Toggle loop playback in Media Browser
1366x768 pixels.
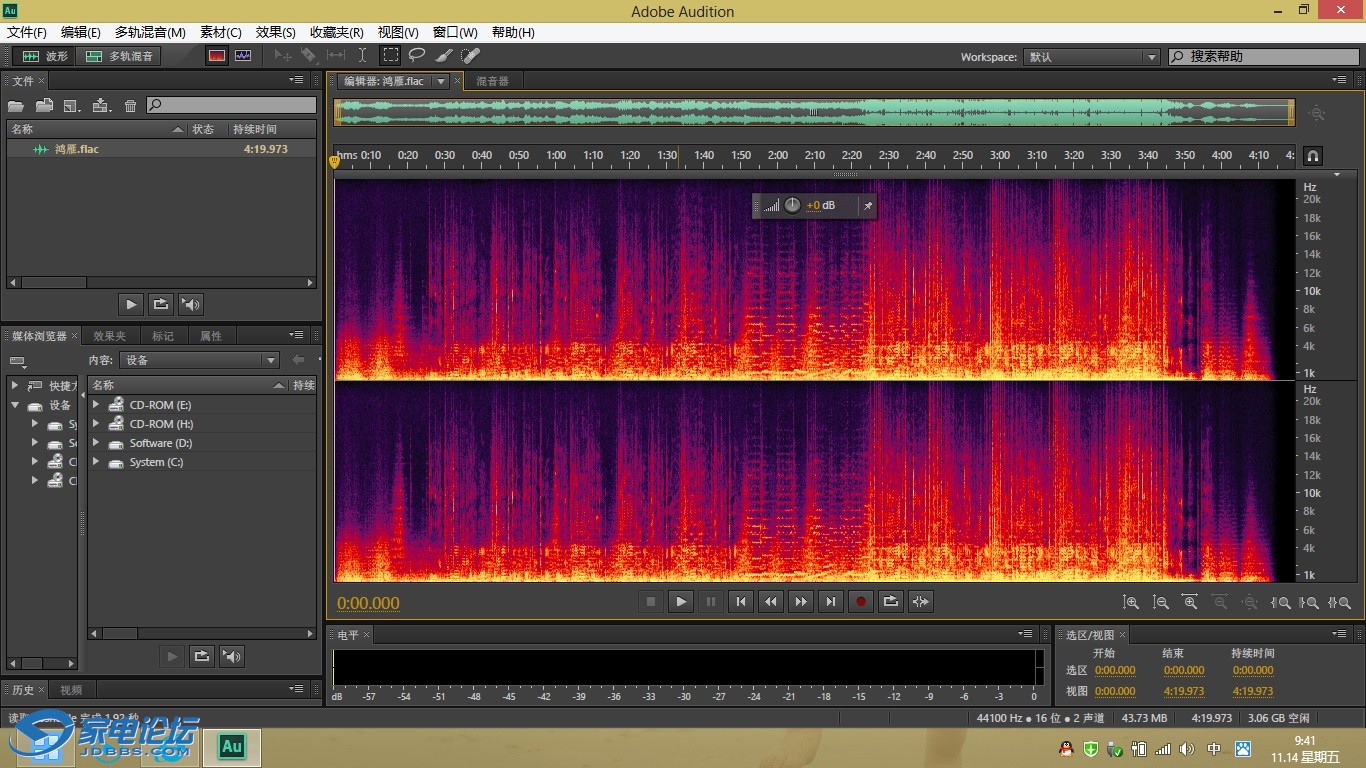click(202, 656)
